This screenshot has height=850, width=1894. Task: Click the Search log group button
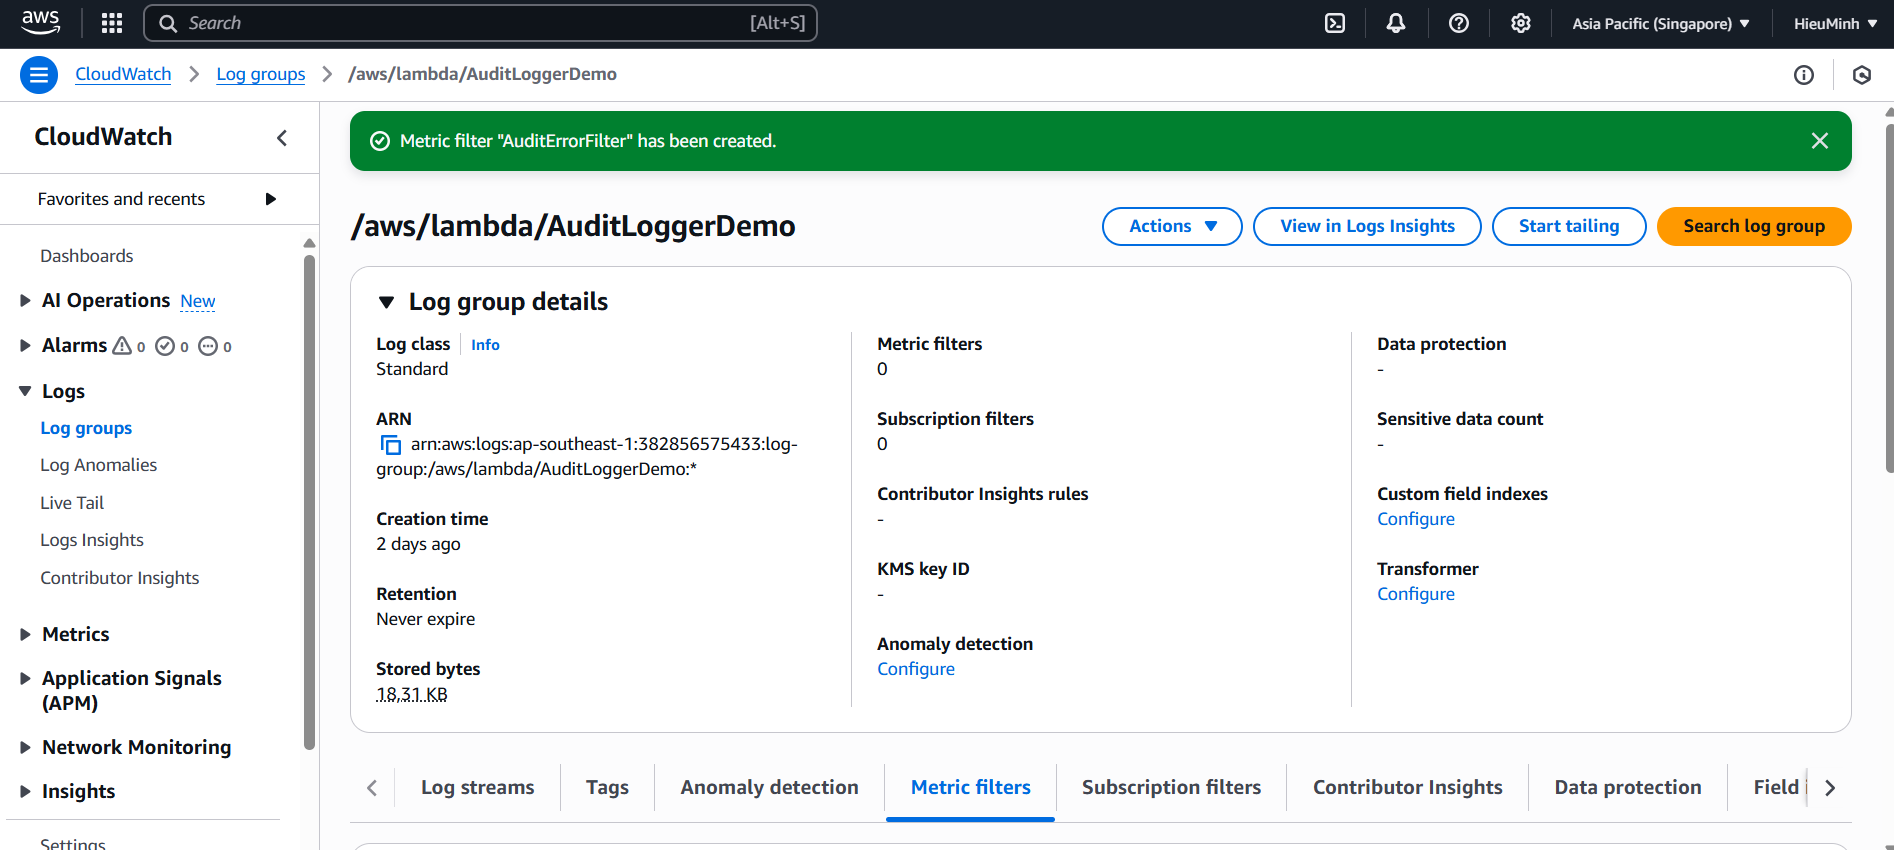[1754, 226]
